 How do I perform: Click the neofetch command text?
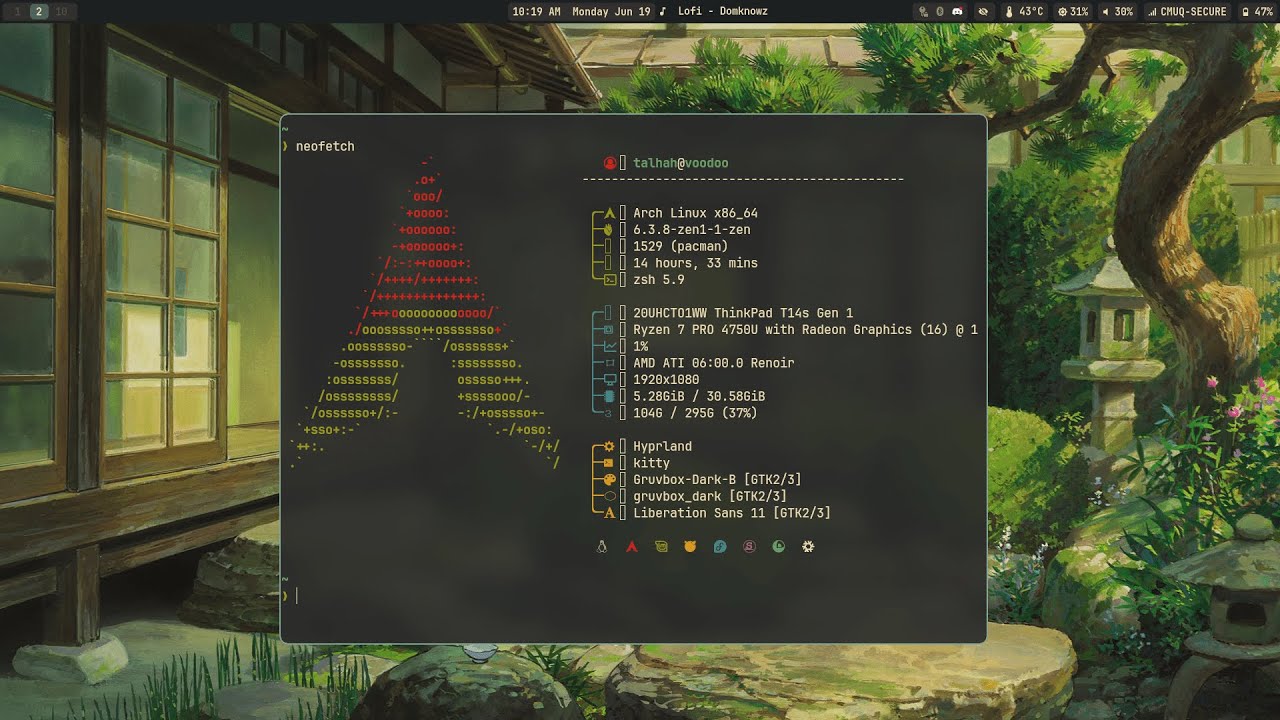pos(325,146)
